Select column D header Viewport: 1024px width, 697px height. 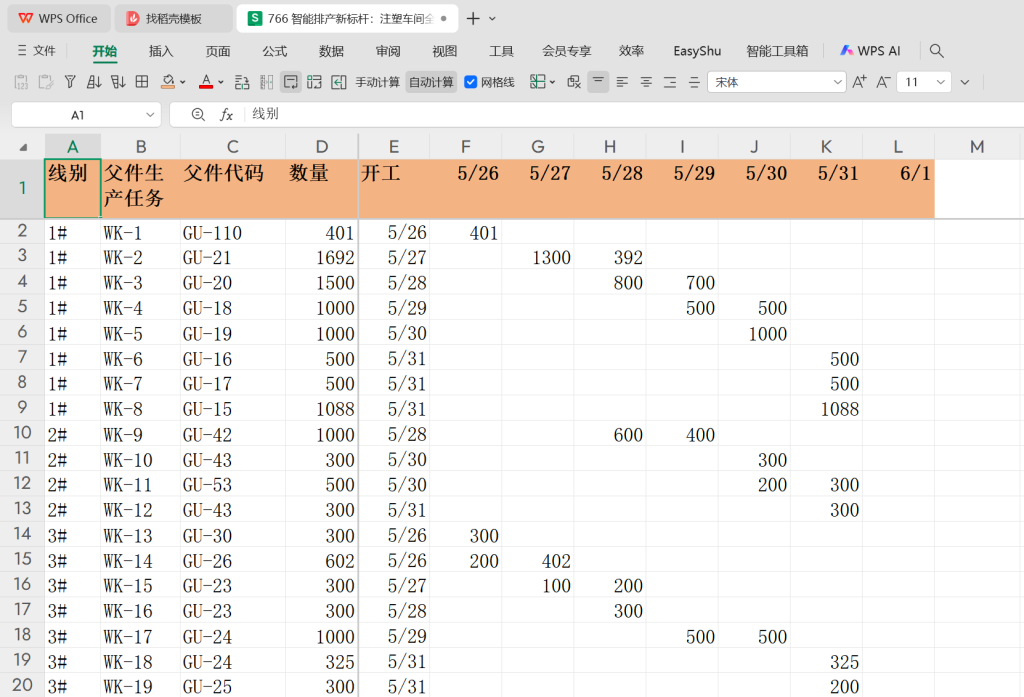321,146
